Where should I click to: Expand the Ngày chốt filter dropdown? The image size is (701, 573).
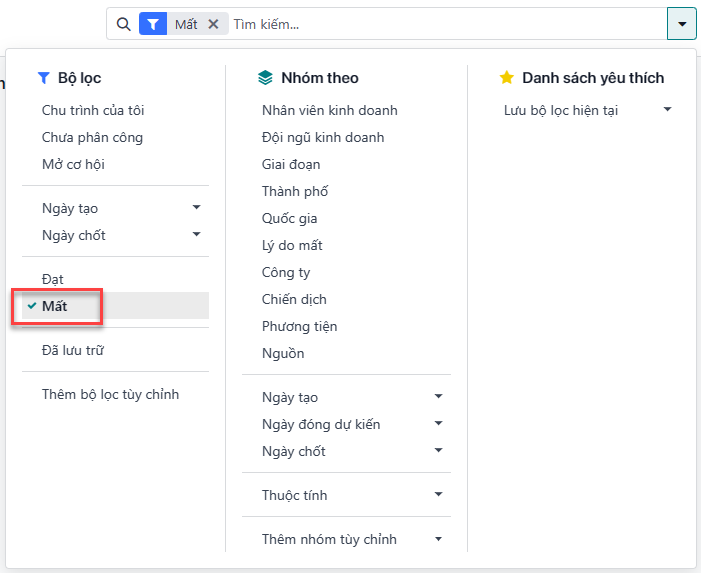115,235
